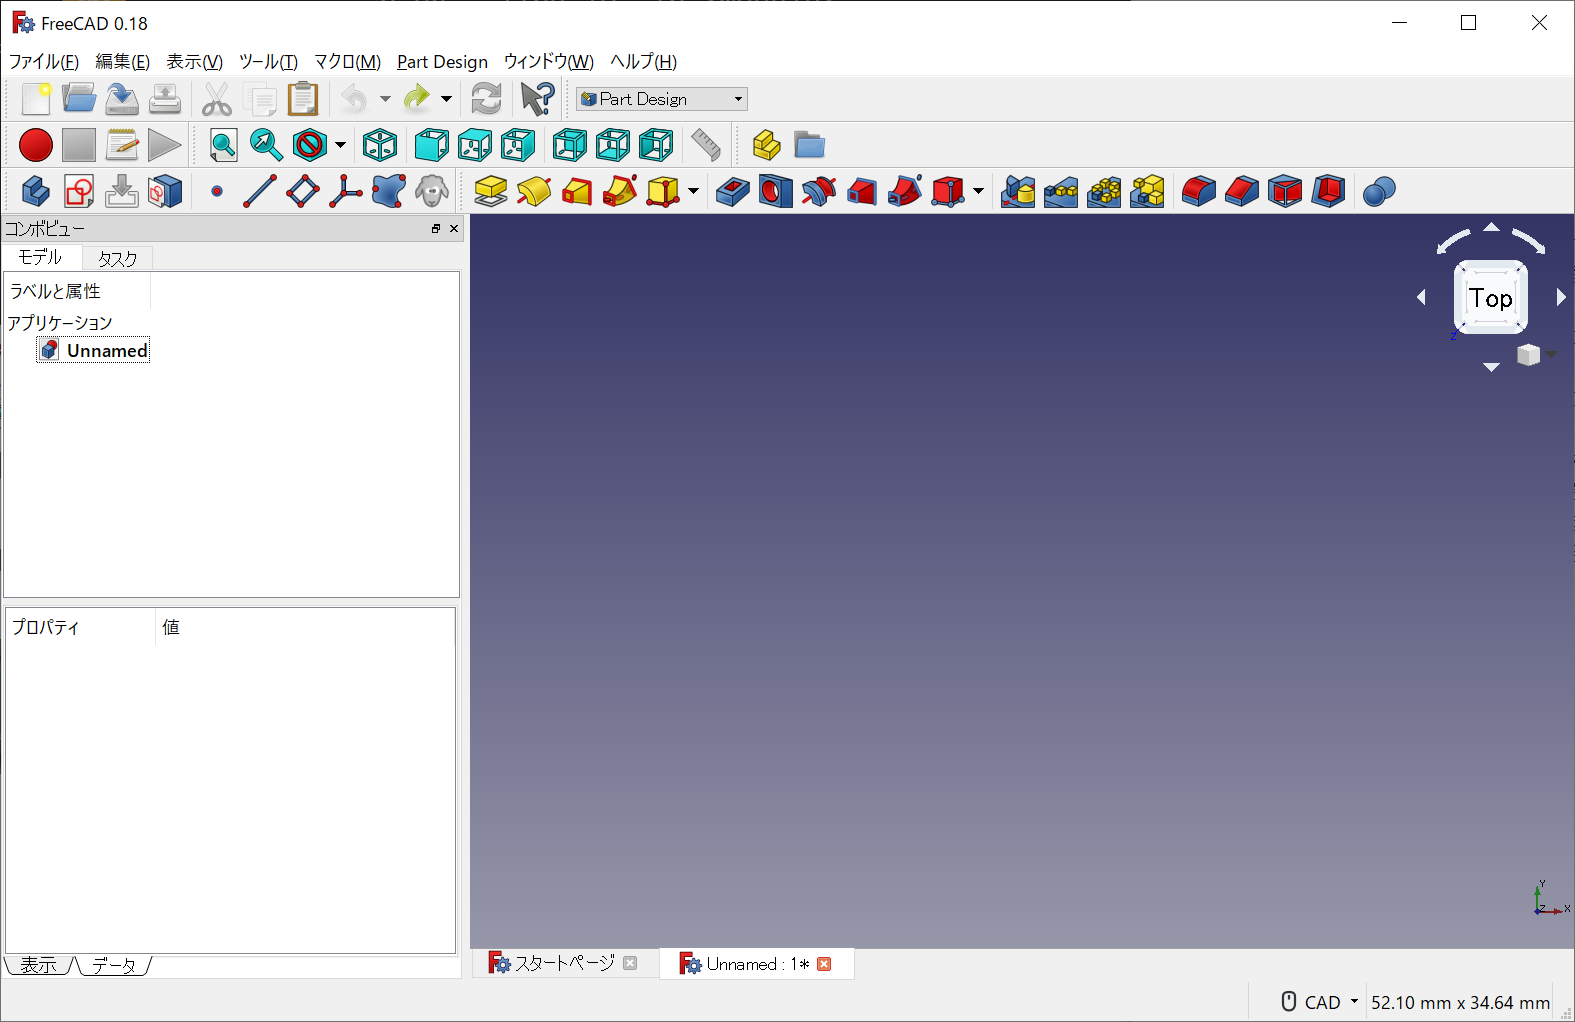The width and height of the screenshot is (1575, 1022).
Task: Close the Unnamed : 1 tab
Action: point(824,964)
